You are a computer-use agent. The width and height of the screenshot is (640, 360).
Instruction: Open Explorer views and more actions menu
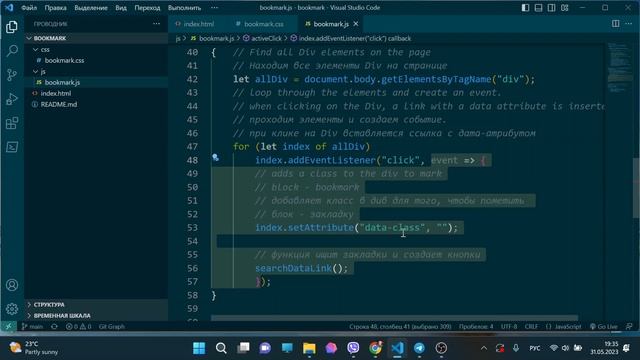pyautogui.click(x=156, y=24)
